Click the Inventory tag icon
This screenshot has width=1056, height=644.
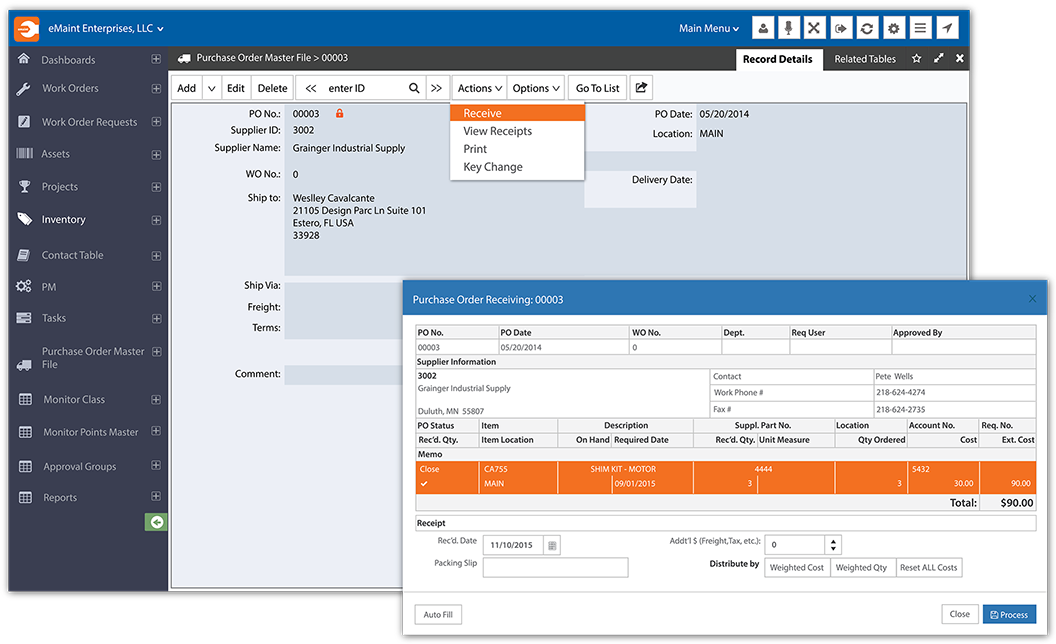point(24,219)
